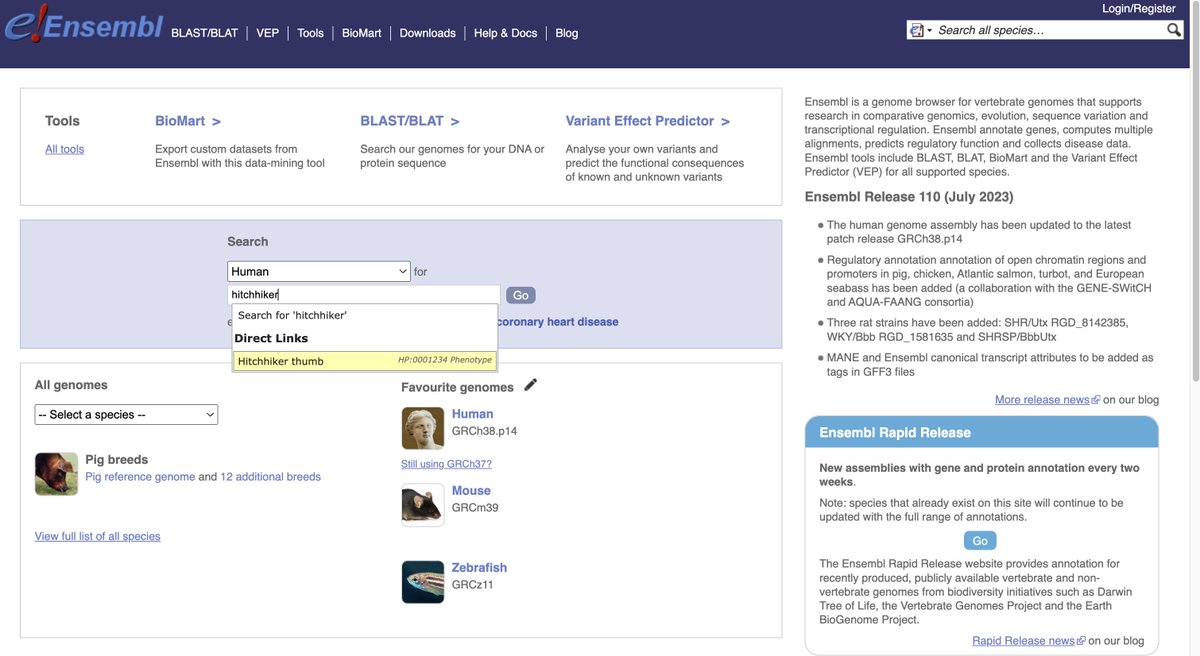Open the All tools link
This screenshot has width=1200, height=656.
65,149
